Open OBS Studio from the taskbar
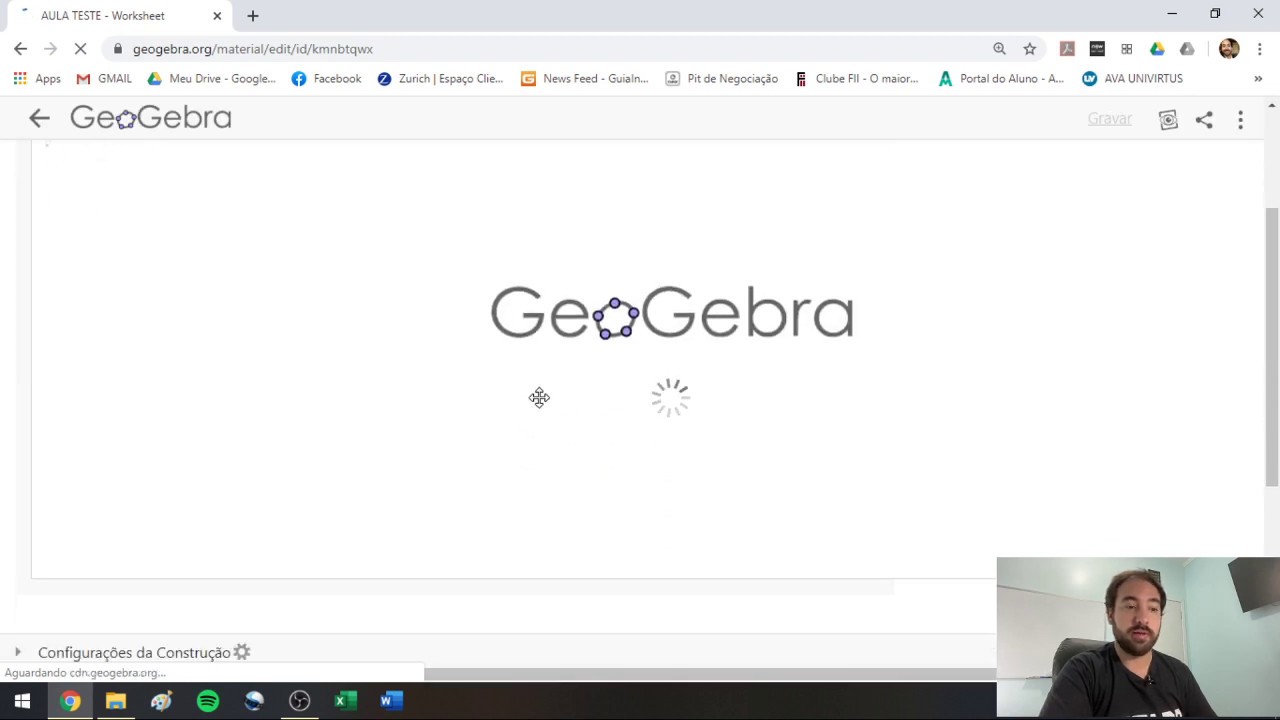This screenshot has width=1280, height=720. [x=300, y=701]
